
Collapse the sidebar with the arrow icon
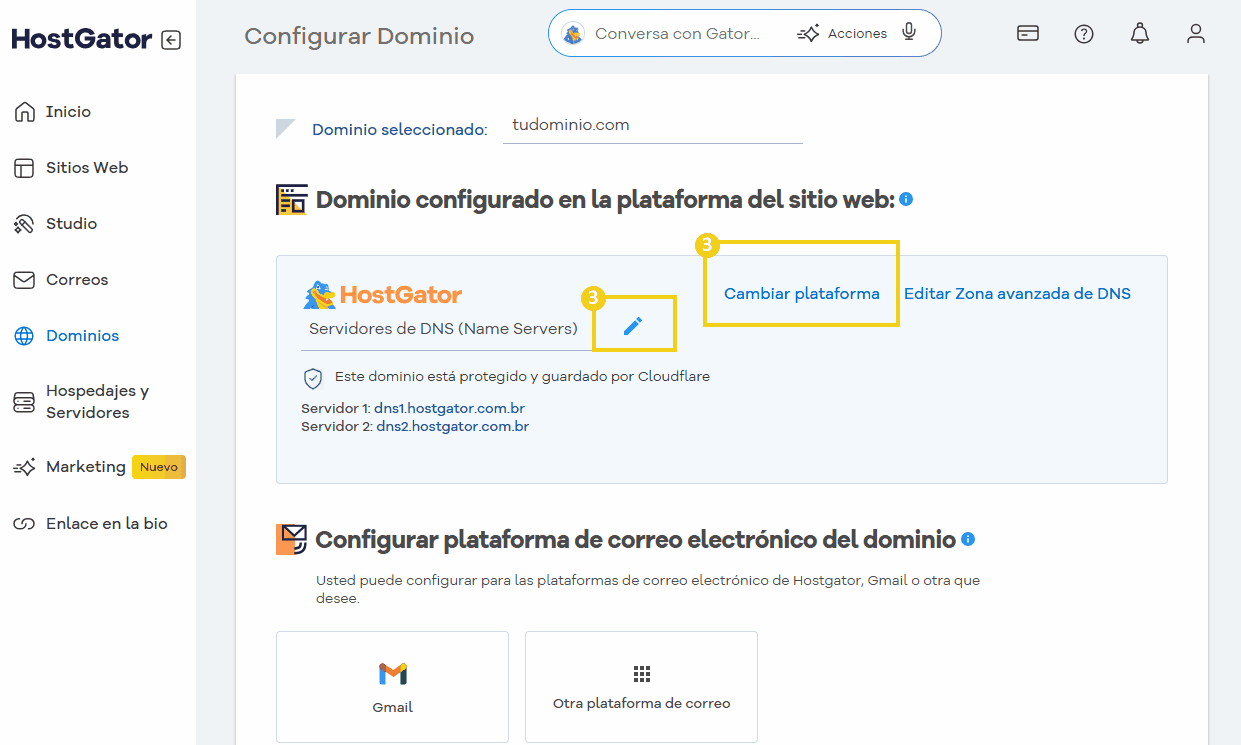(x=171, y=40)
